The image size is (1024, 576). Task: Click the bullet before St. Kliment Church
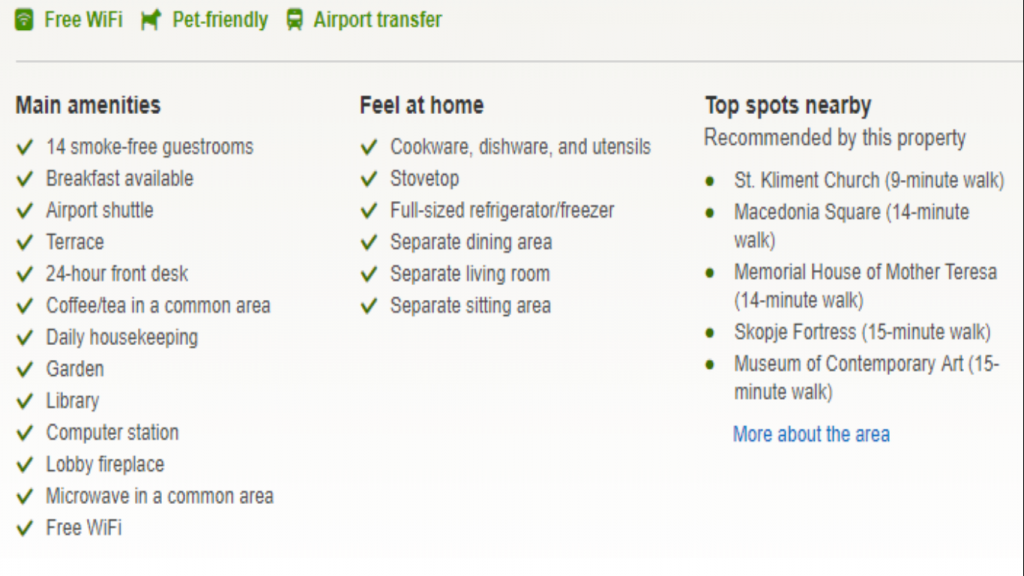pyautogui.click(x=710, y=181)
